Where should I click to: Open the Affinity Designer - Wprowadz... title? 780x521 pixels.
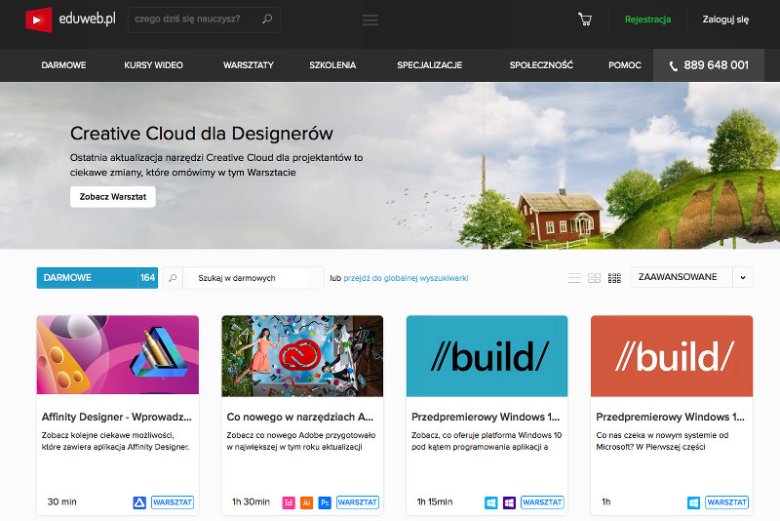[x=116, y=417]
